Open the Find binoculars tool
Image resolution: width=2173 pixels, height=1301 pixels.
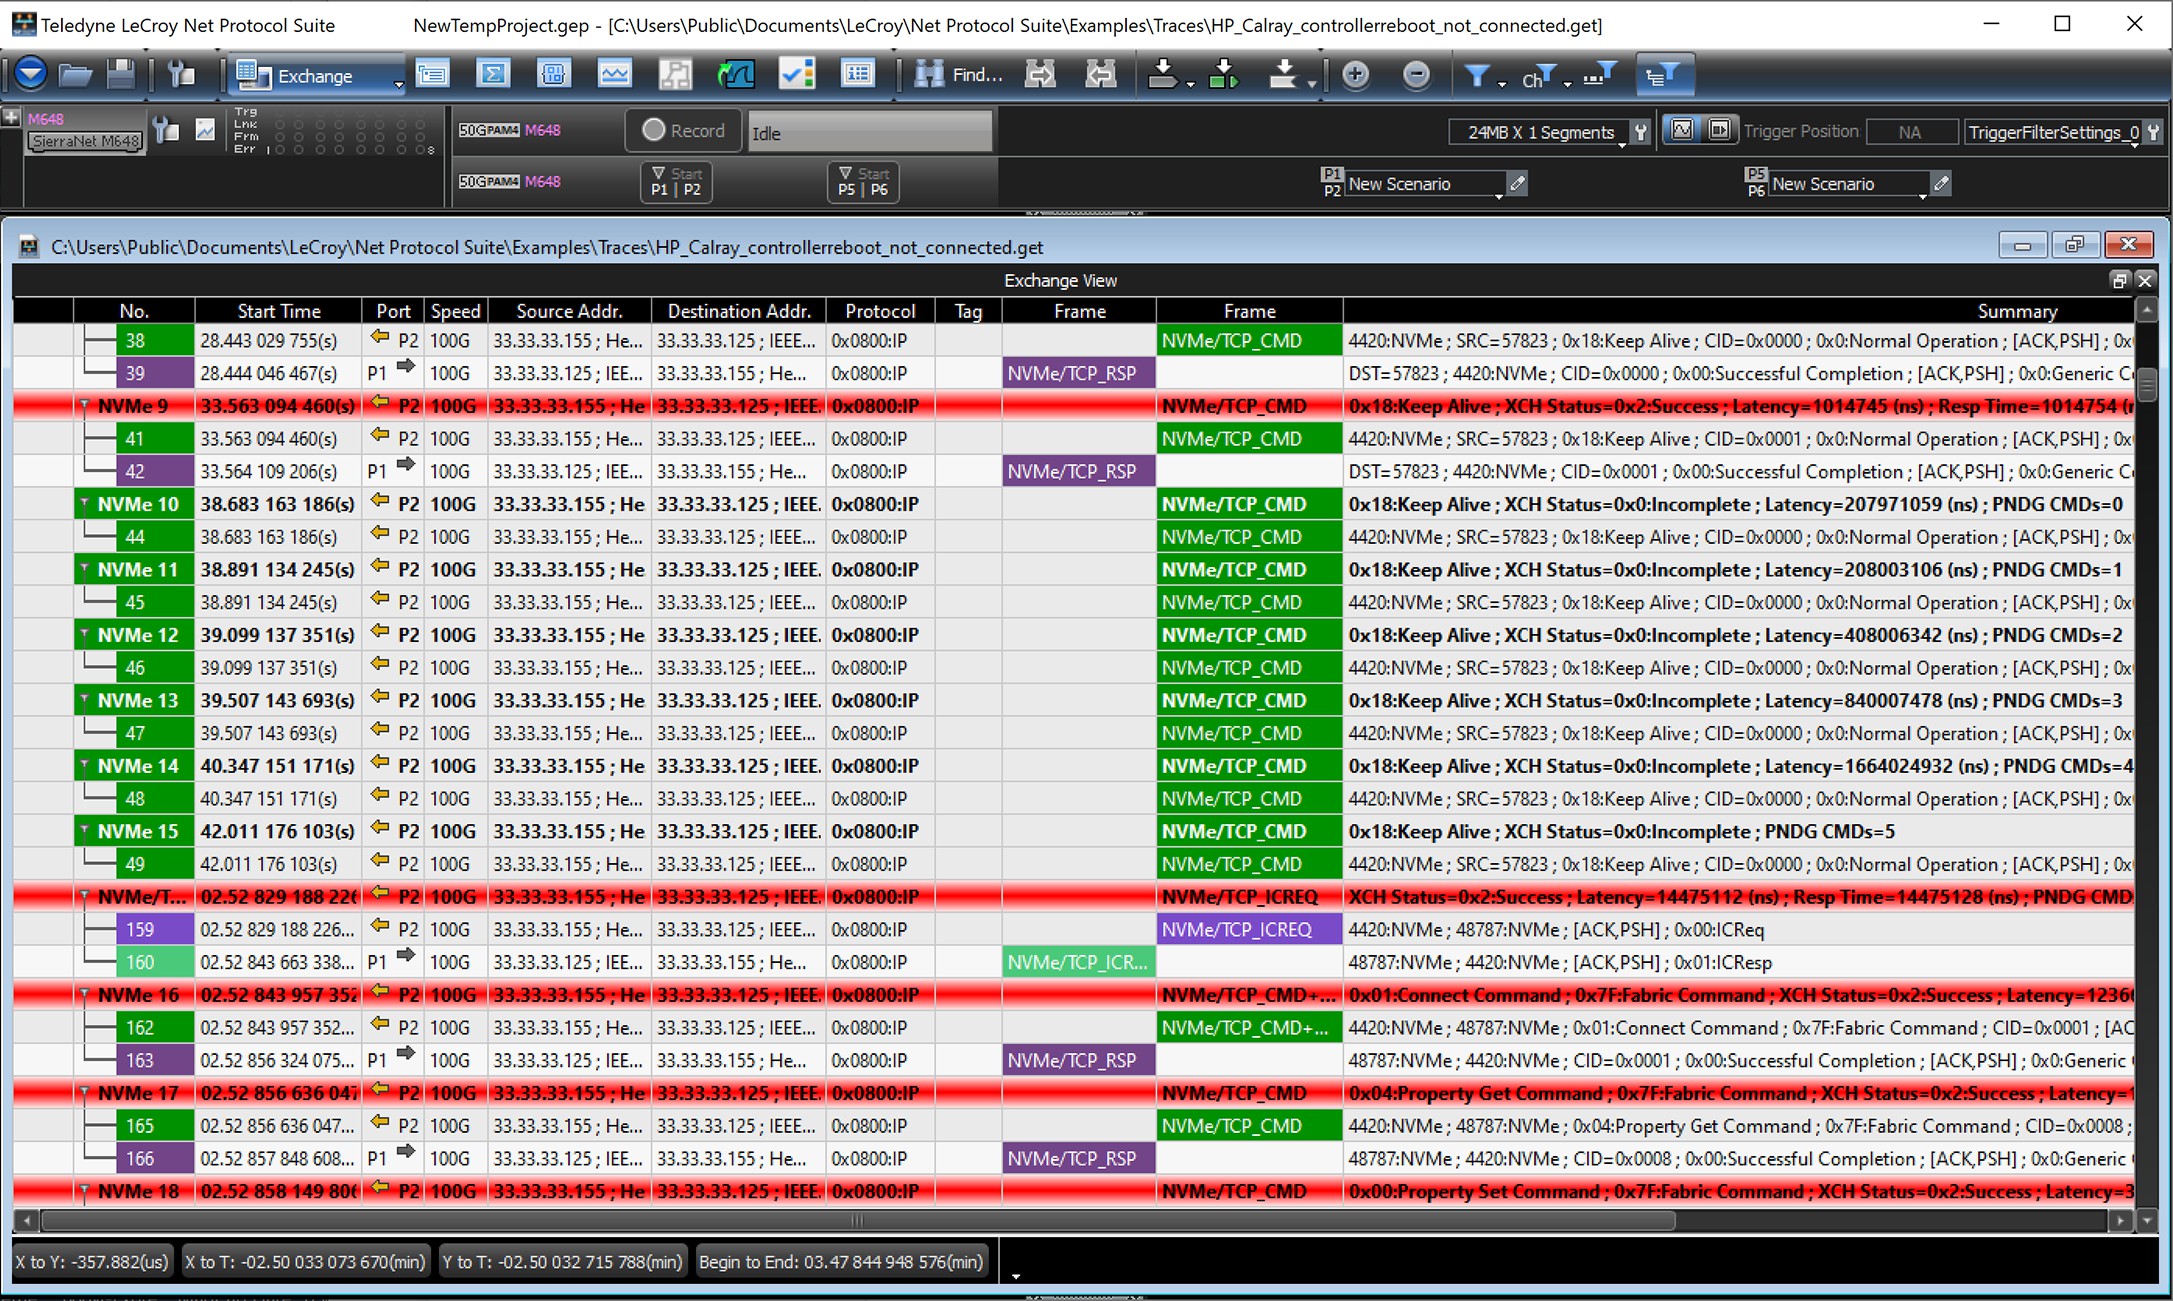coord(957,75)
